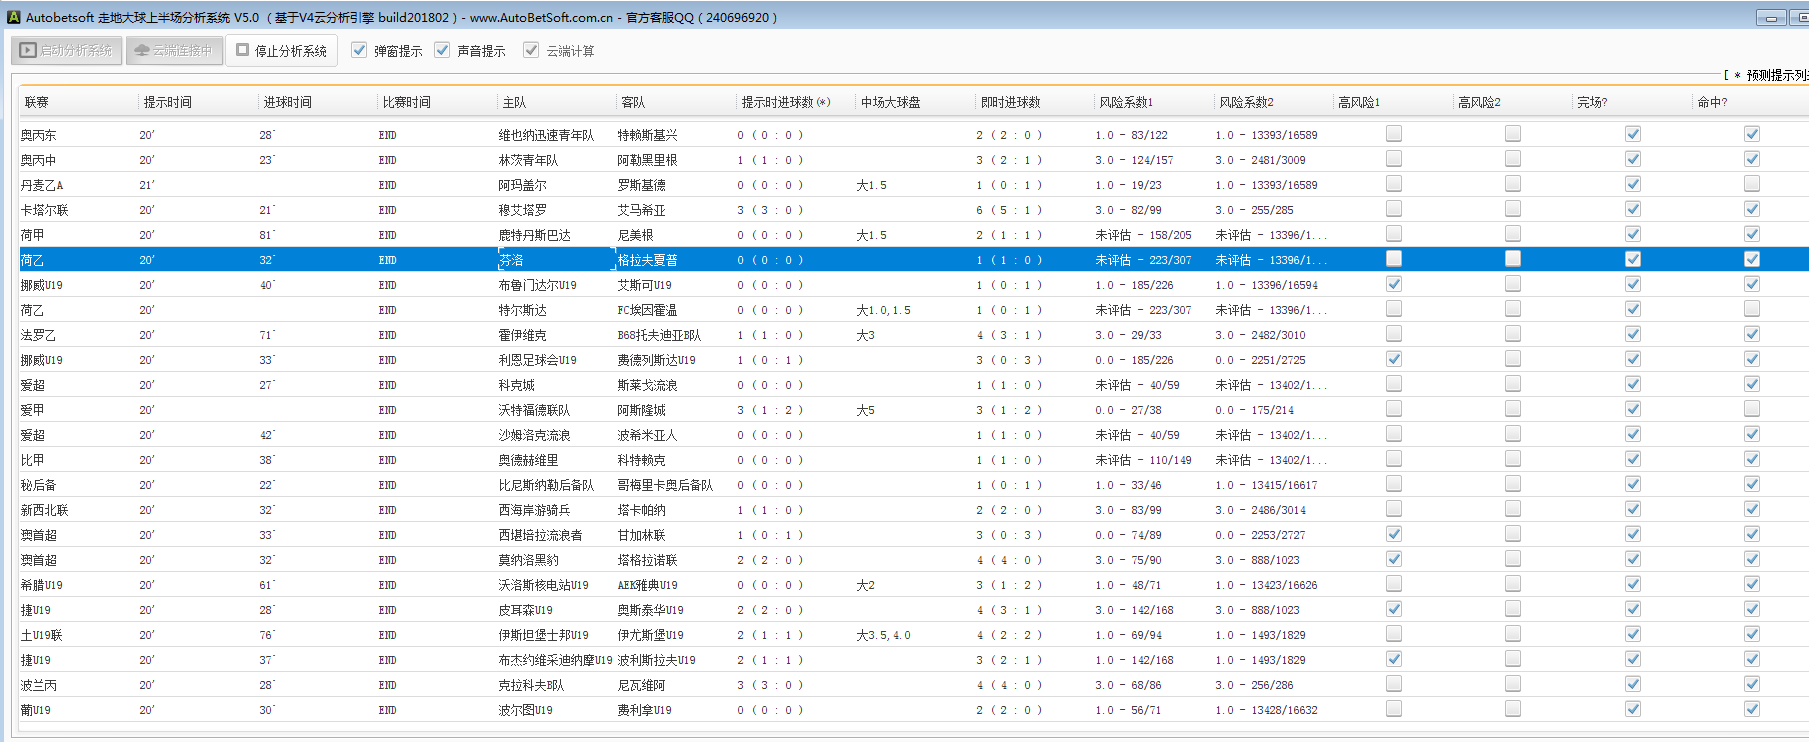Select the 霍伊维克 match row
This screenshot has height=742, width=1809.
point(522,335)
